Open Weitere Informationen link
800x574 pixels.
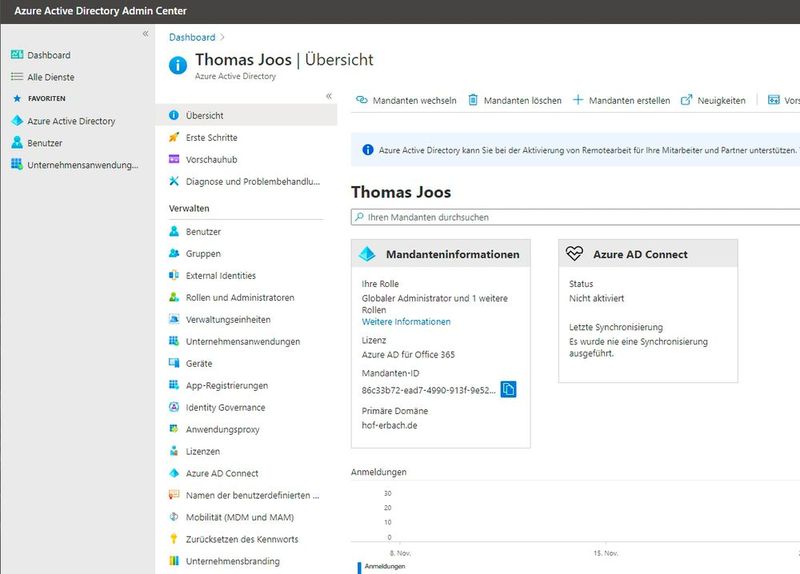point(406,321)
